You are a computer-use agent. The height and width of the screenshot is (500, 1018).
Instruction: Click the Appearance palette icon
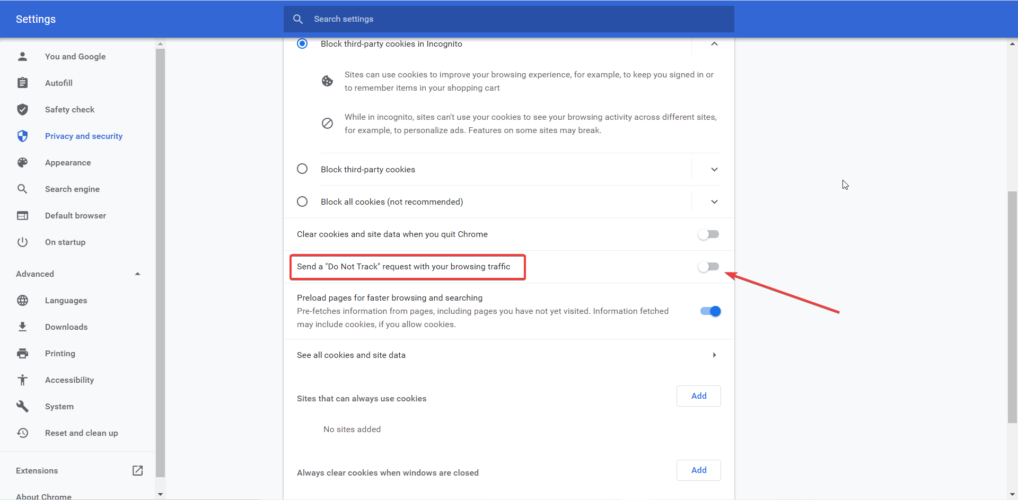pos(23,163)
